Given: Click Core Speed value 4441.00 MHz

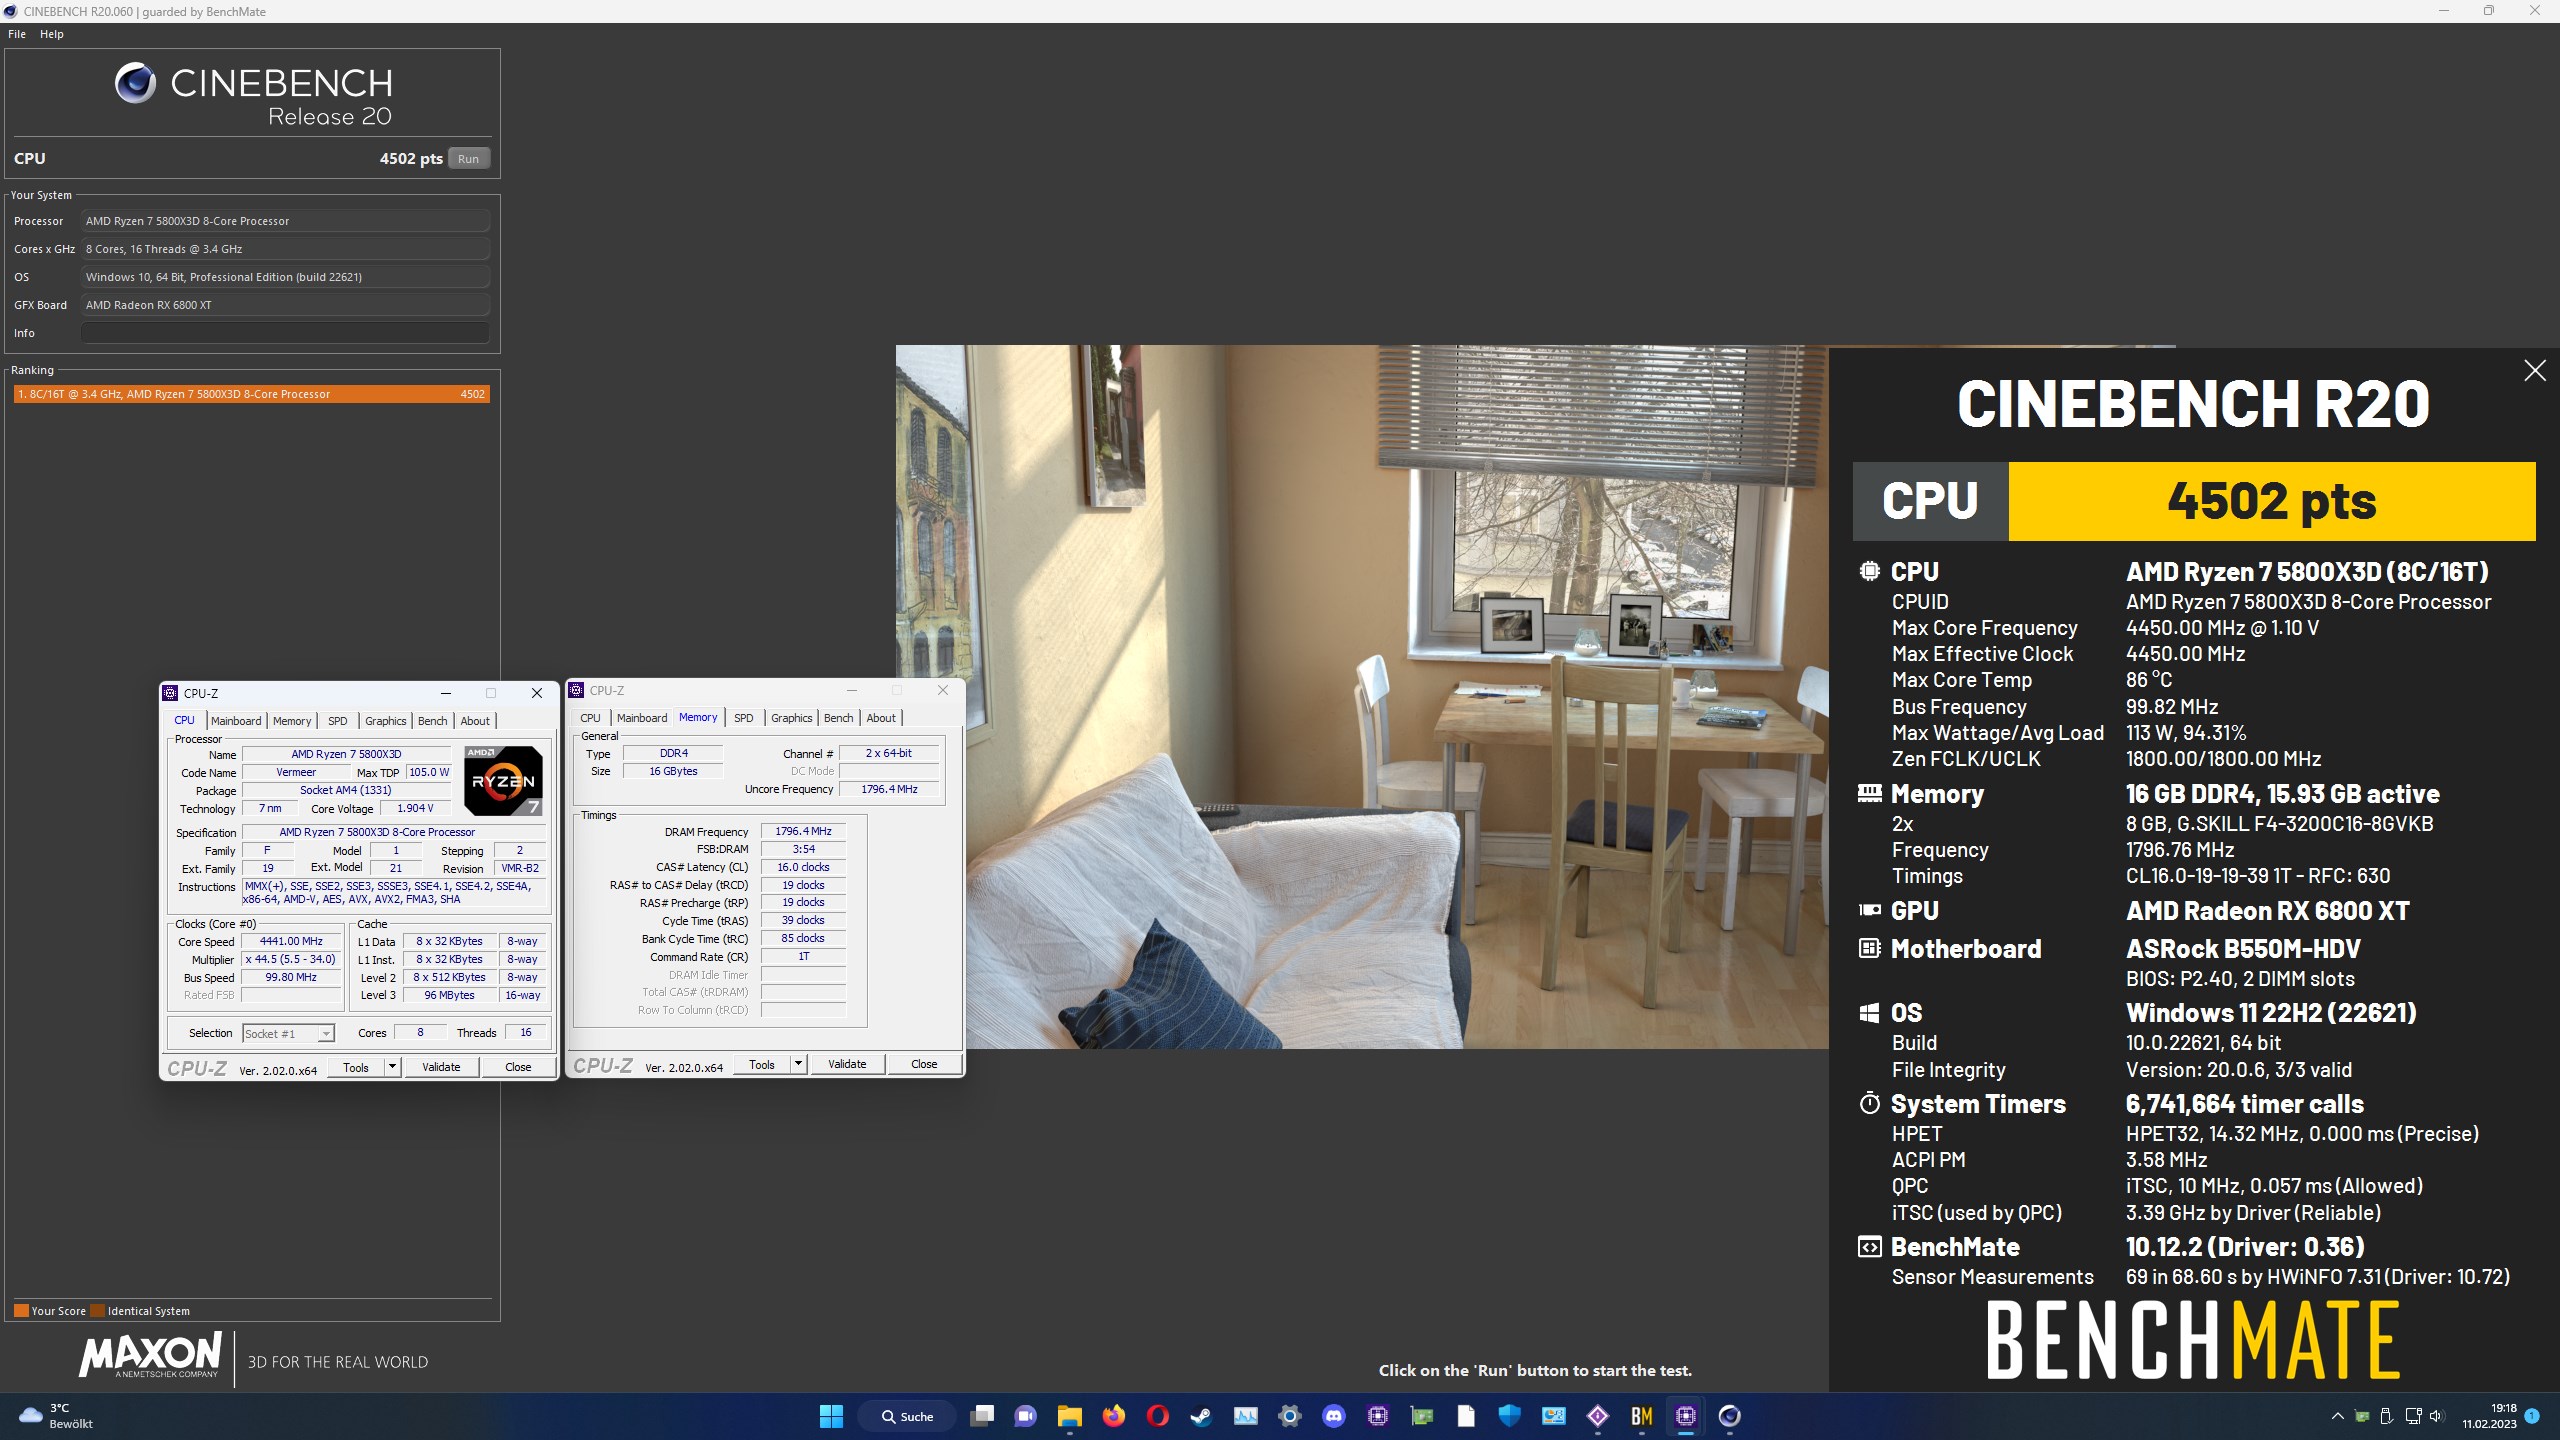Looking at the screenshot, I should 291,941.
